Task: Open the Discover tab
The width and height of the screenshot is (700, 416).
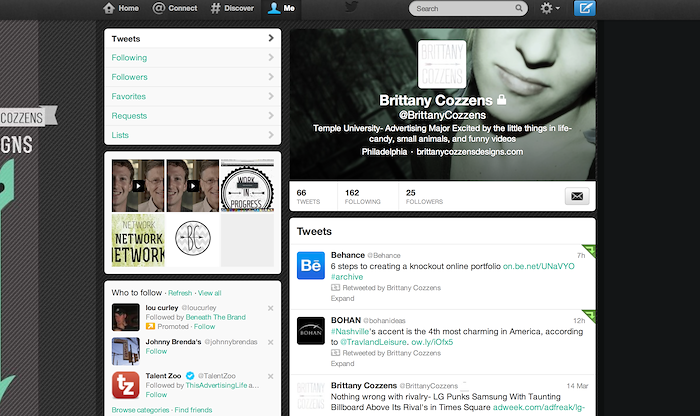Action: coord(232,8)
